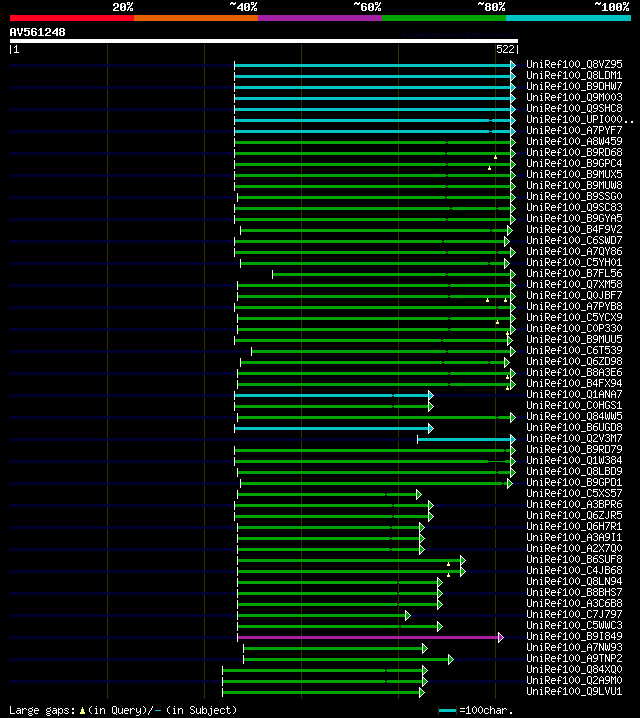
Task: Click the UniRef100_B6UGD8 label
Action: (x=574, y=427)
